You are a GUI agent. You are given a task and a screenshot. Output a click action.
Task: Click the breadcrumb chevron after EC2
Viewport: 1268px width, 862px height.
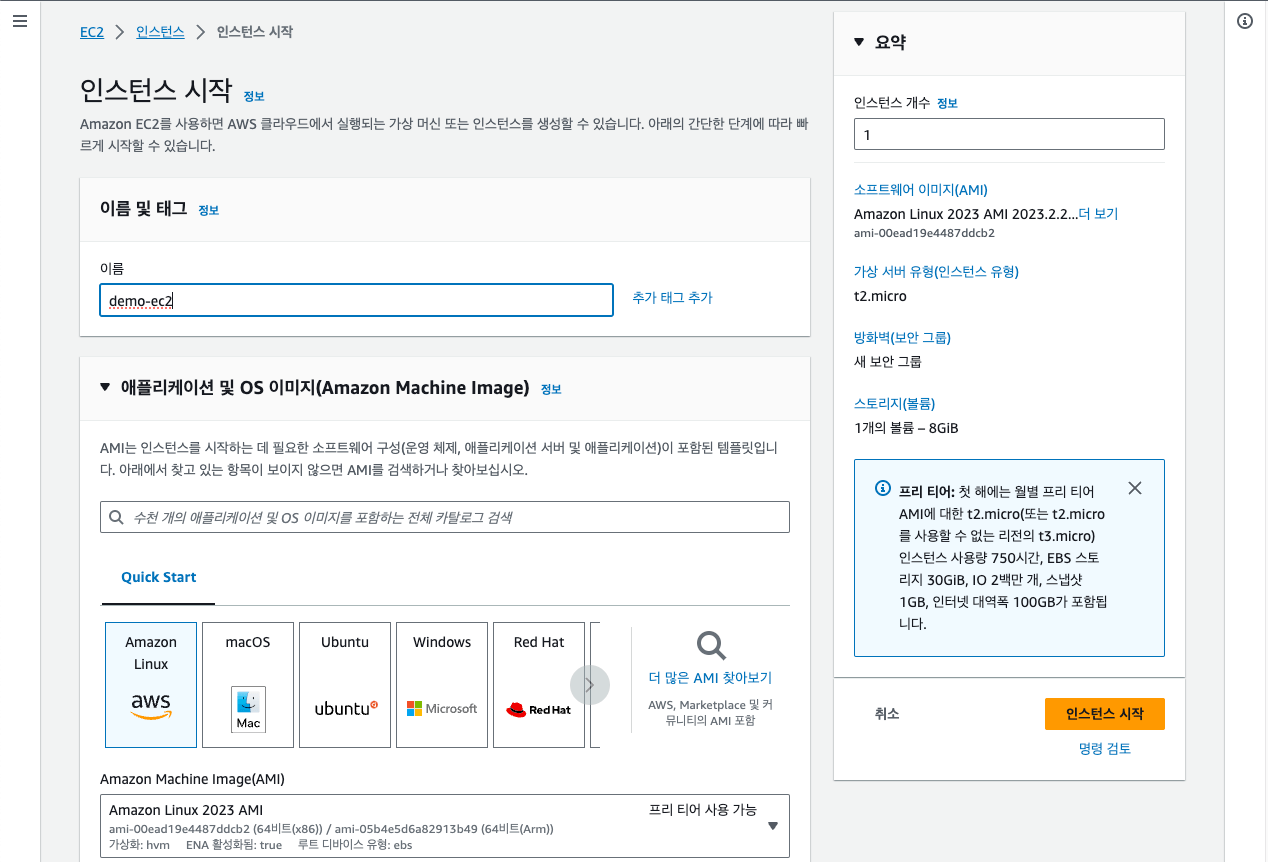point(120,32)
